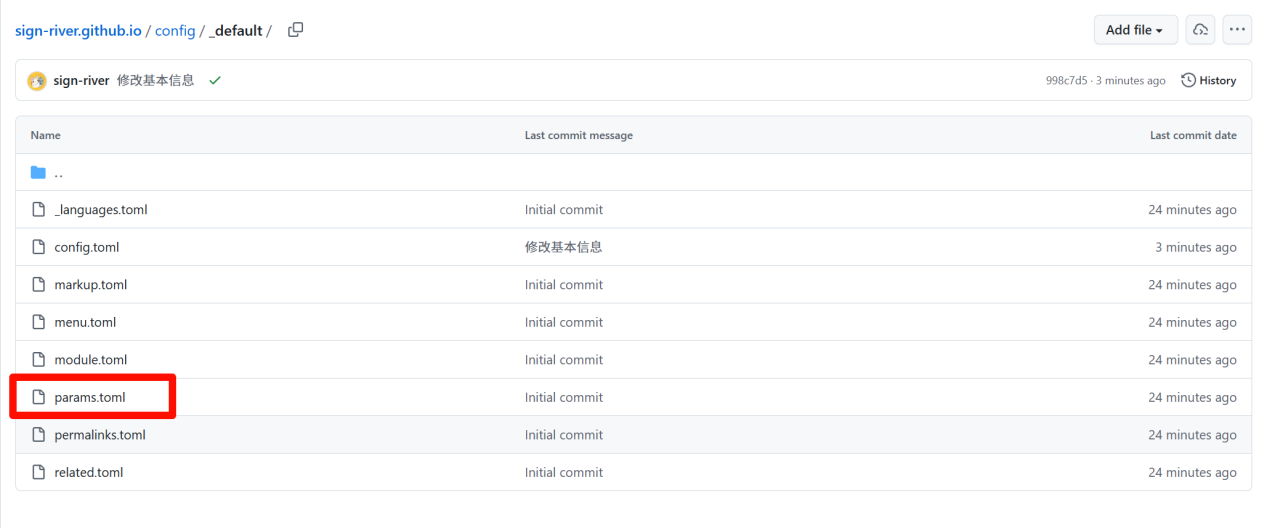This screenshot has width=1267, height=528.
Task: Navigate to the parent '..' row
Action: (634, 172)
